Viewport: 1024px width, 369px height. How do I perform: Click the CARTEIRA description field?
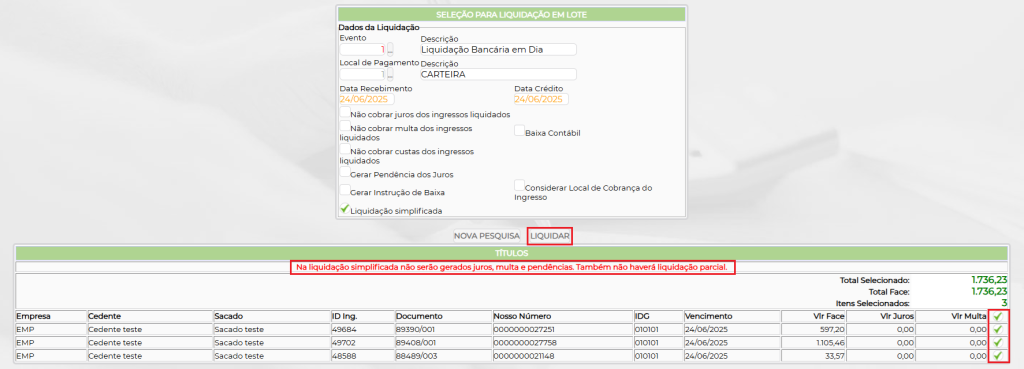498,74
